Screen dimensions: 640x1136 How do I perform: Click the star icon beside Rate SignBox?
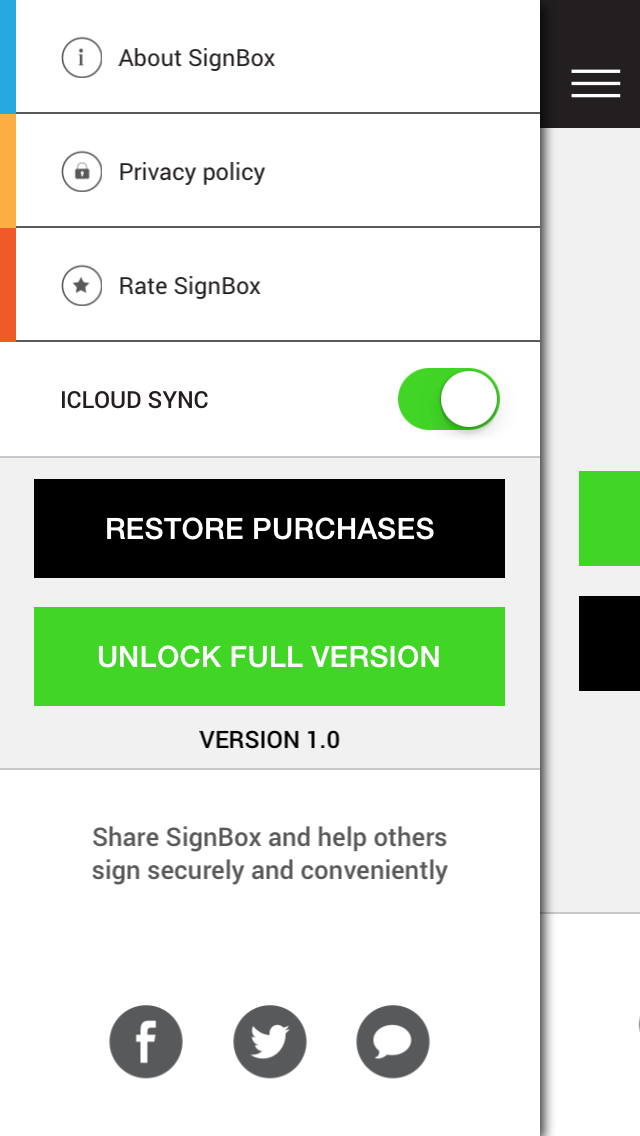point(82,286)
